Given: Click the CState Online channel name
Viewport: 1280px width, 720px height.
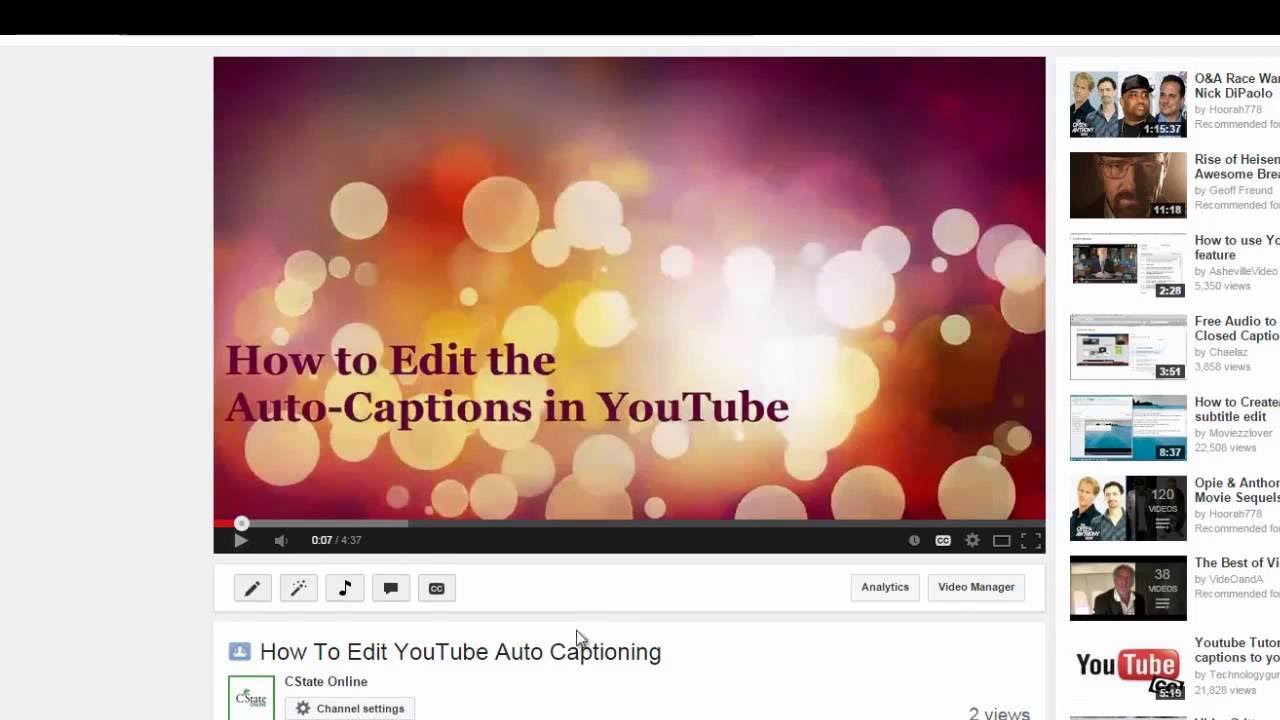Looking at the screenshot, I should point(326,681).
